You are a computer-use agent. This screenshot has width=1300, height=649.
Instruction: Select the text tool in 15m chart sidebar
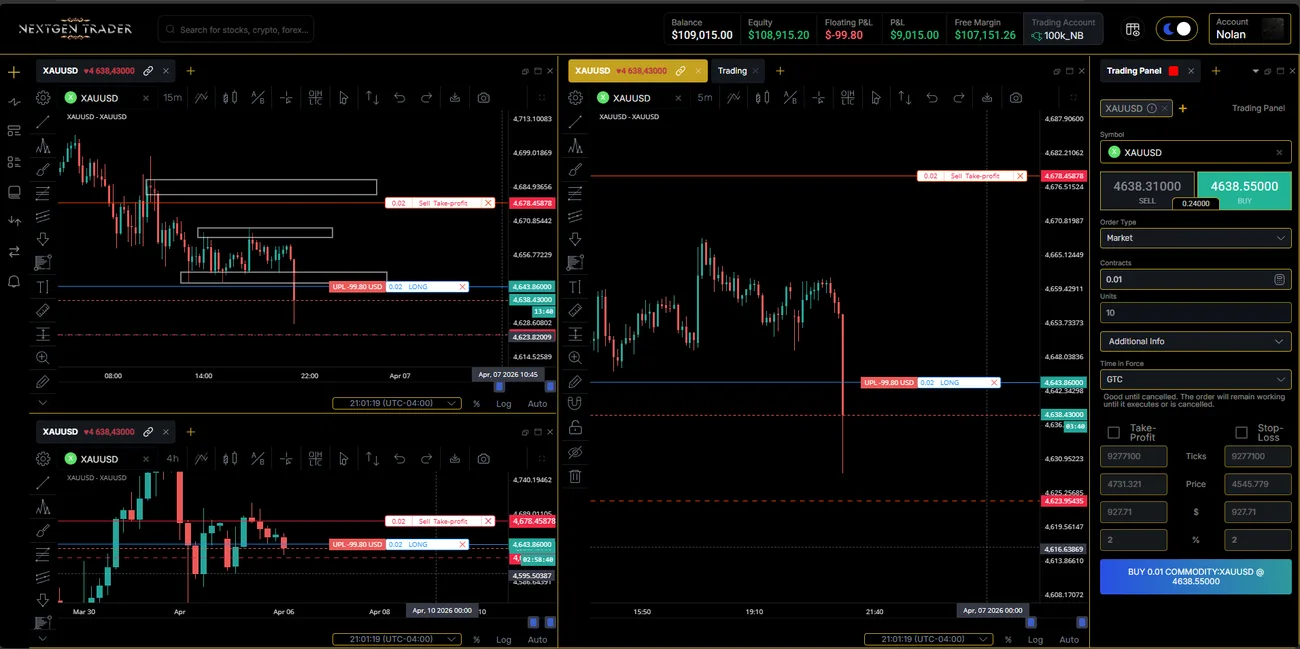tap(43, 287)
